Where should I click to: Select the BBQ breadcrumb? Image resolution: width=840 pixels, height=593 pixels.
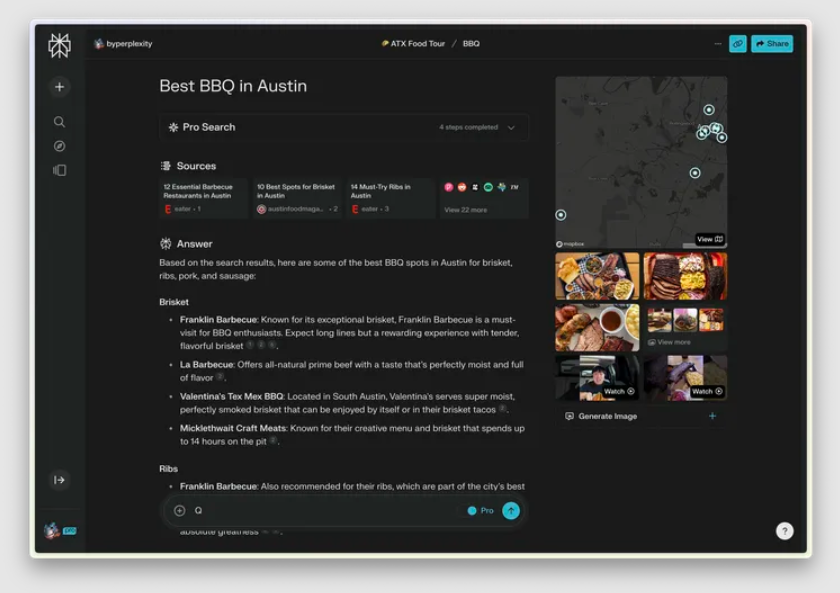(471, 44)
